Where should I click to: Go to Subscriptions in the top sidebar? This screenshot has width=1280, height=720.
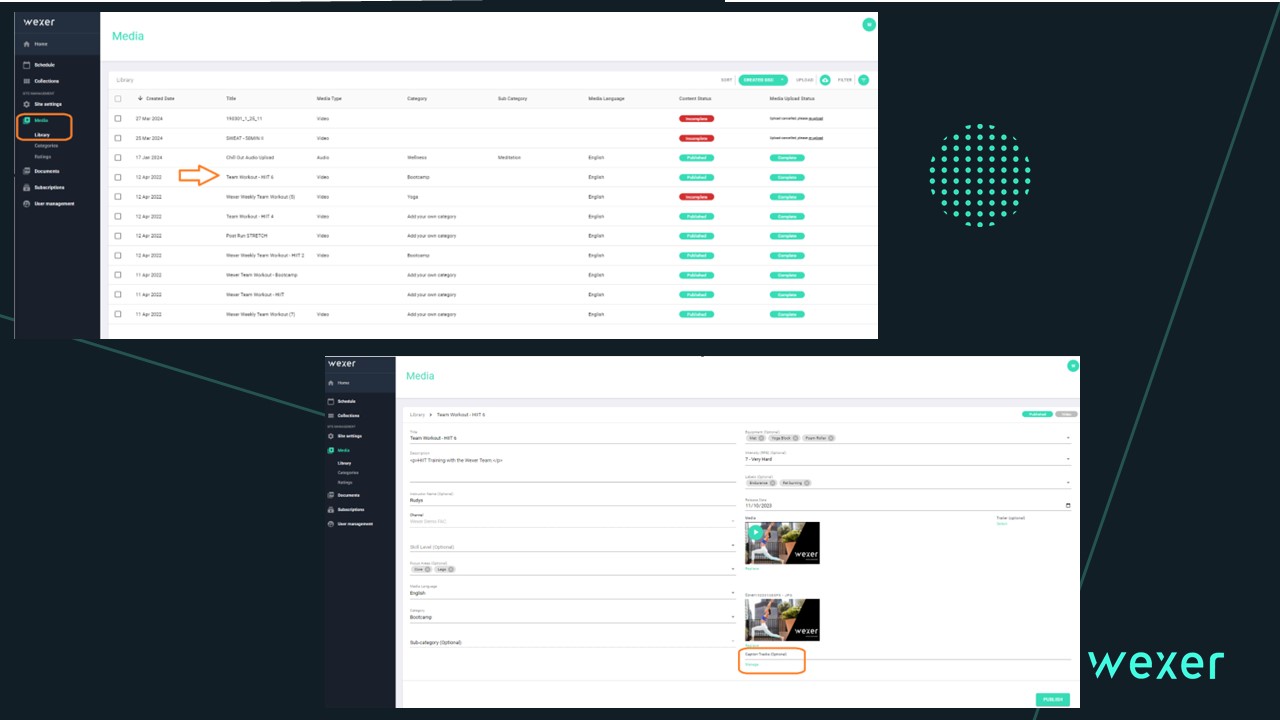click(48, 187)
